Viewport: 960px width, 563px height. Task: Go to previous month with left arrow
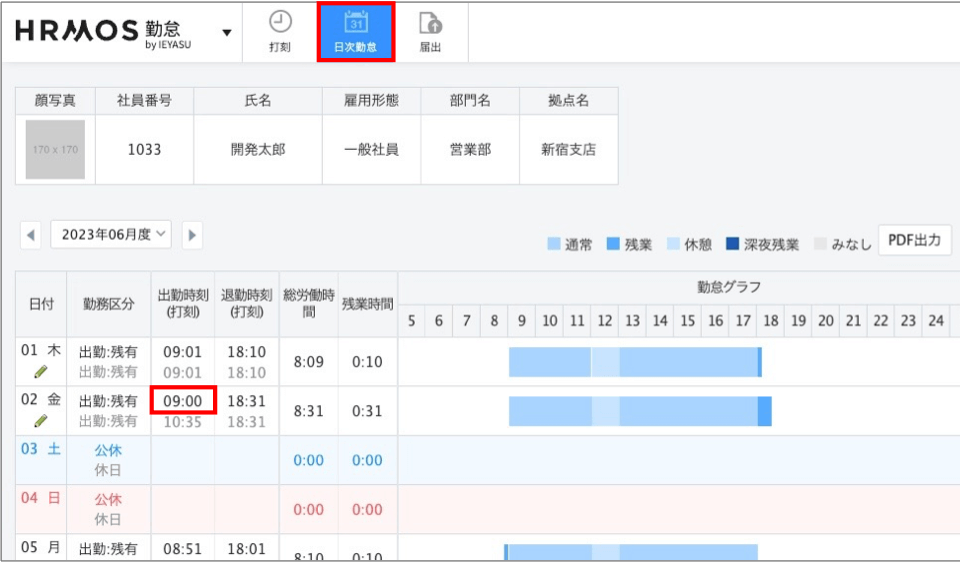31,235
